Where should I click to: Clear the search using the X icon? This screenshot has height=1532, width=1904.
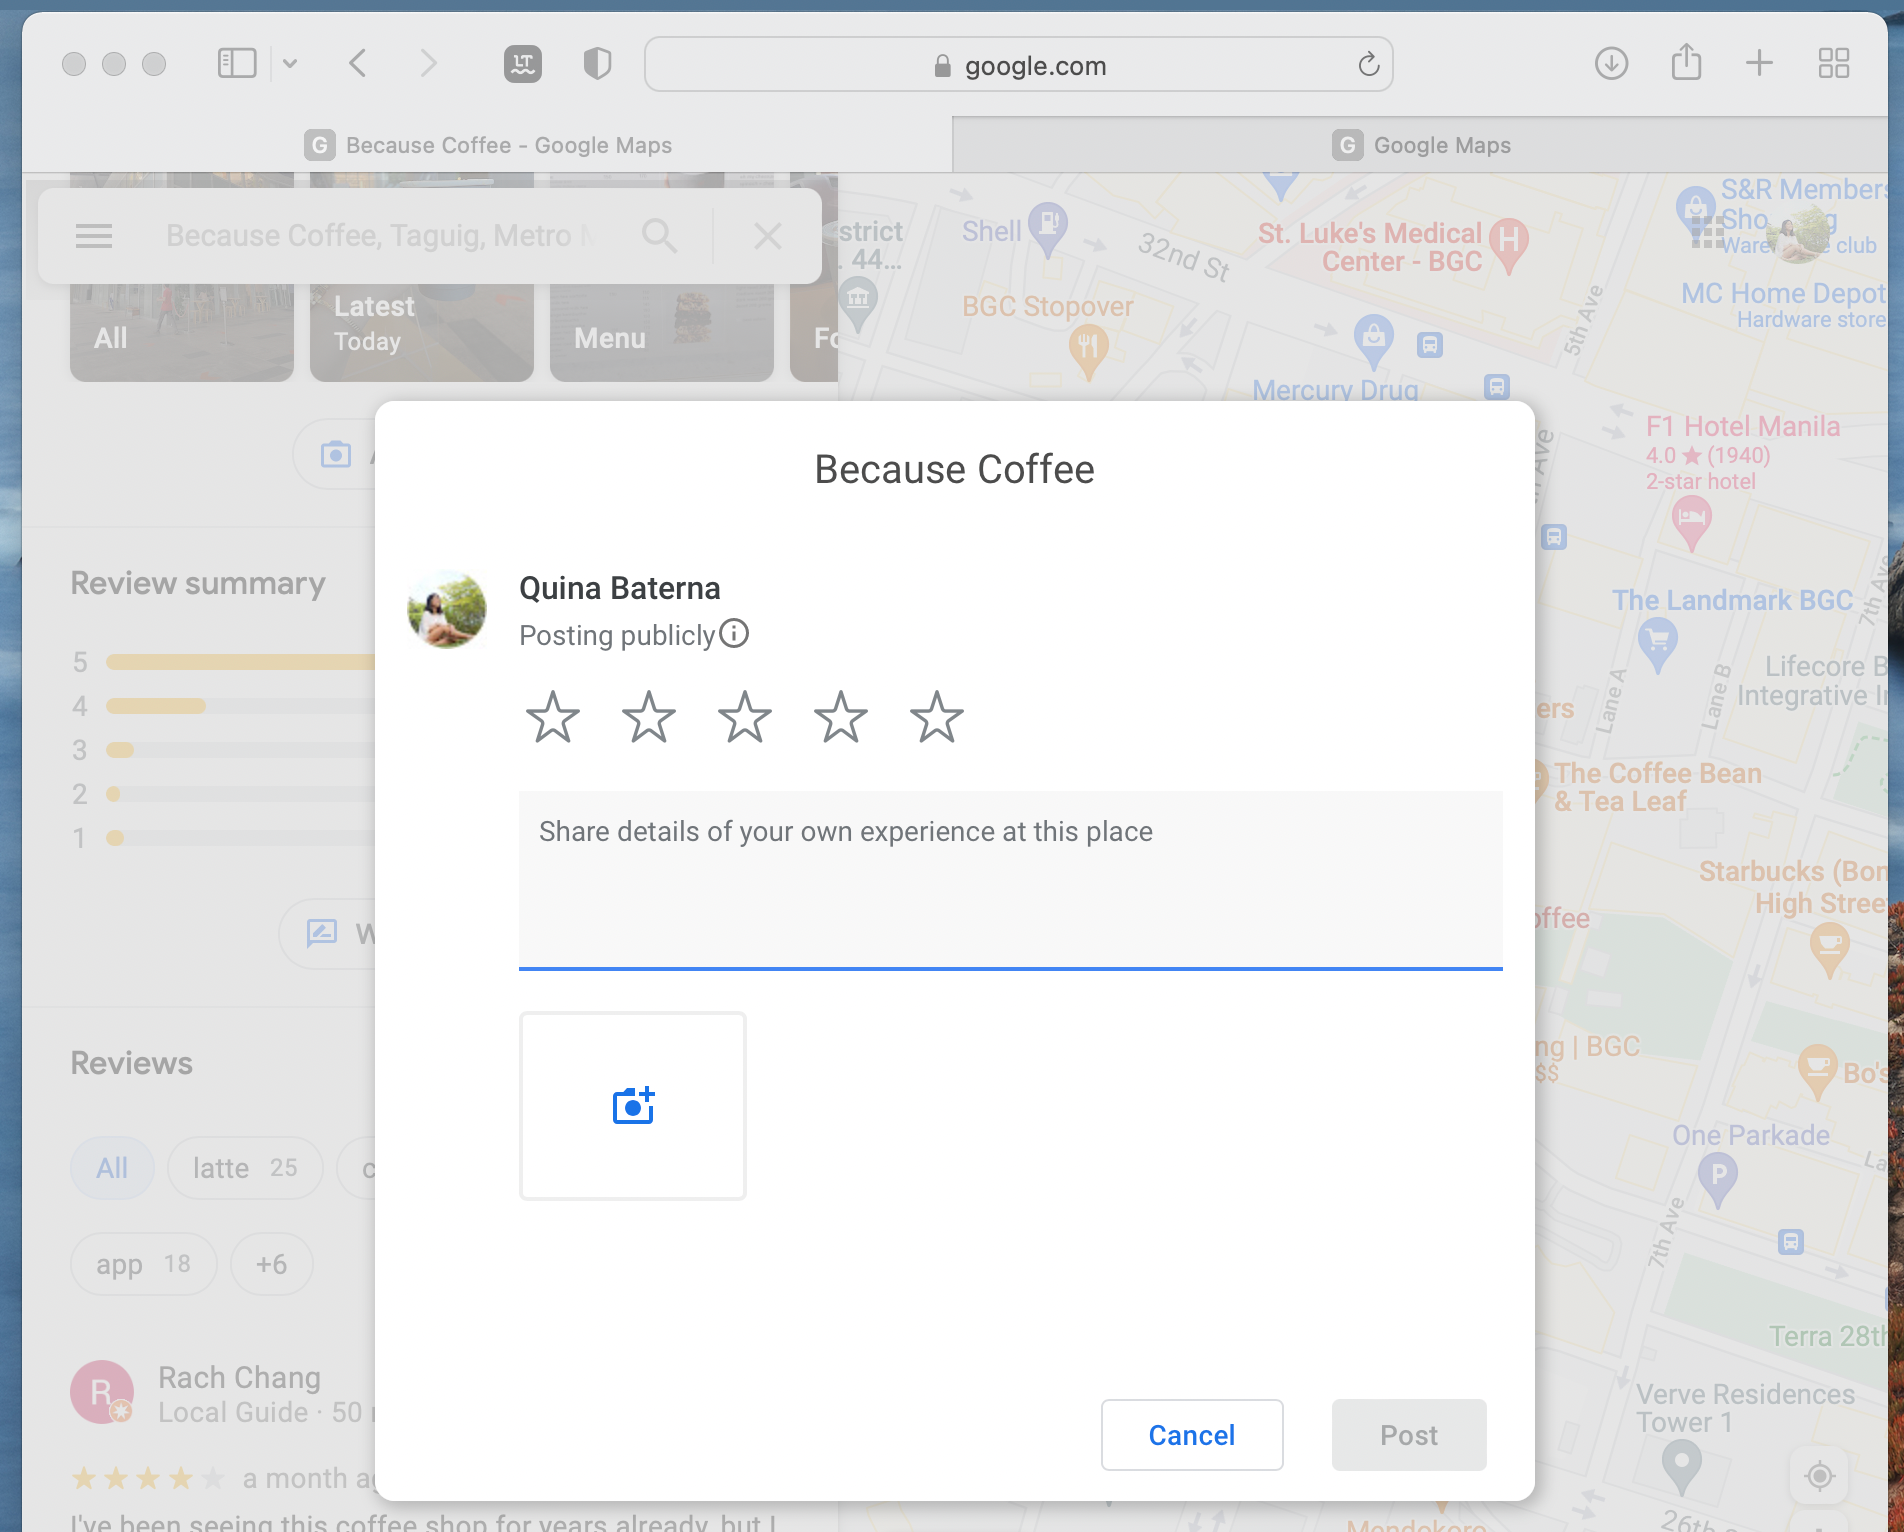767,235
